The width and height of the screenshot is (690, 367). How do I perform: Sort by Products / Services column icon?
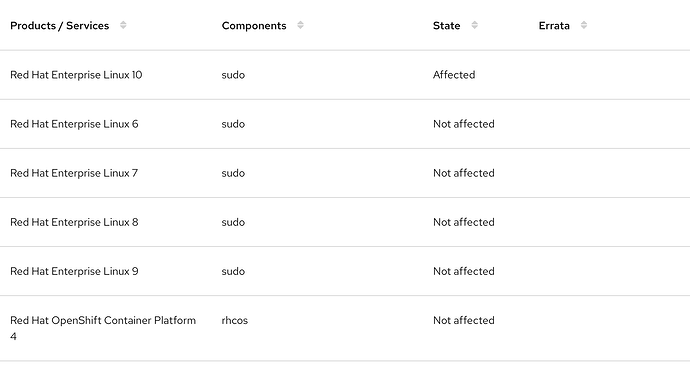coord(123,25)
